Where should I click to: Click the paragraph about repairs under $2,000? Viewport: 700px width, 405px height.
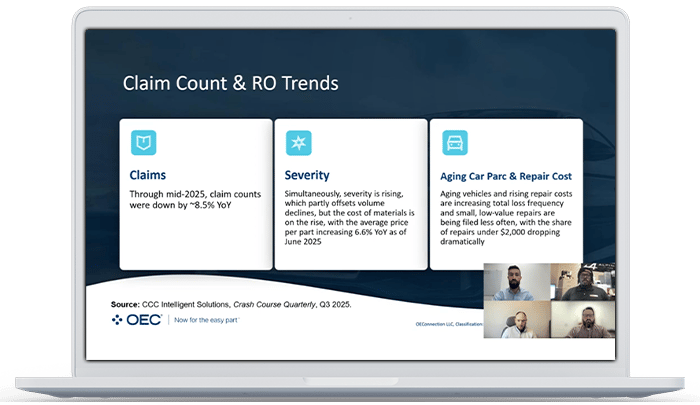(x=506, y=217)
